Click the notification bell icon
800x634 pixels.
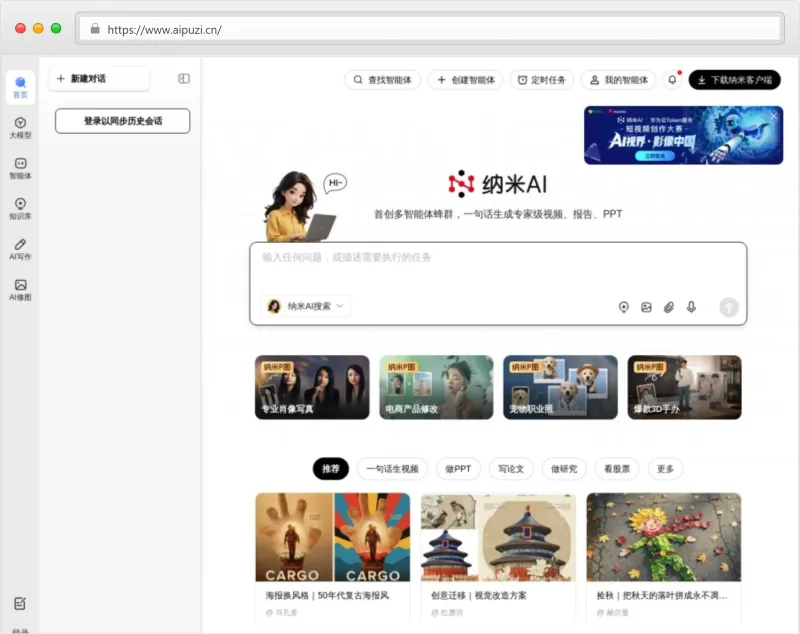point(672,80)
